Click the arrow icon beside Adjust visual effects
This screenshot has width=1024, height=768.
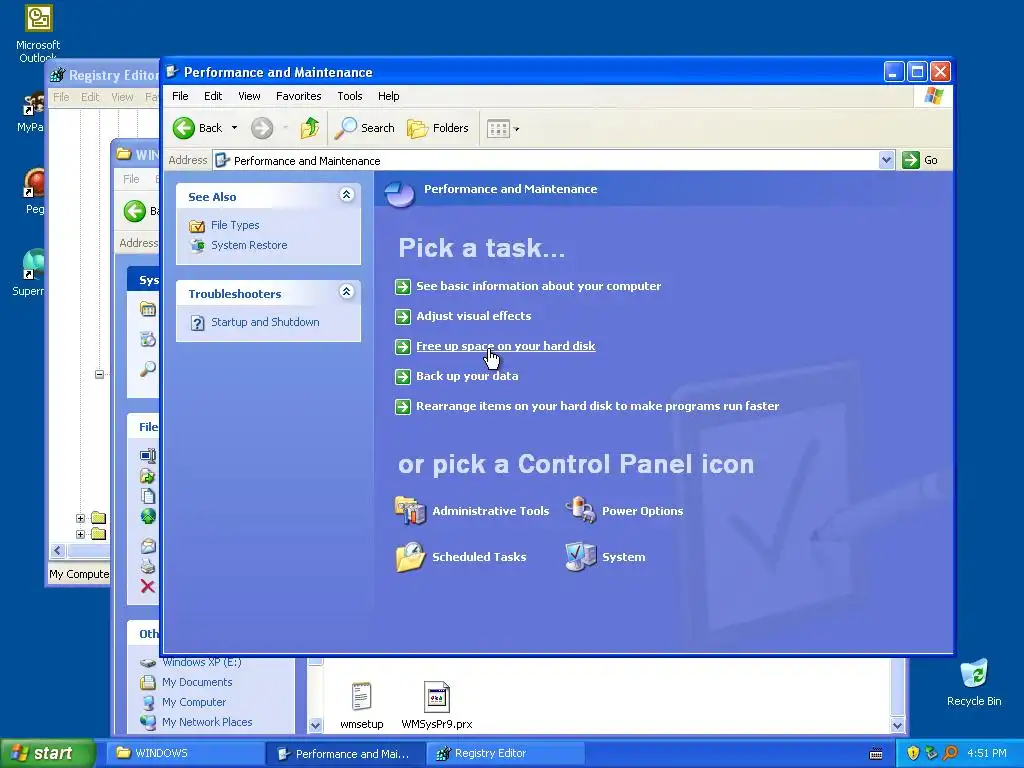403,317
